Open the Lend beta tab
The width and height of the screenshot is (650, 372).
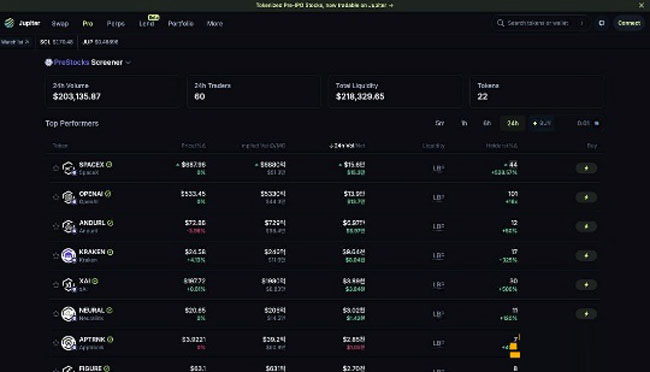click(147, 24)
